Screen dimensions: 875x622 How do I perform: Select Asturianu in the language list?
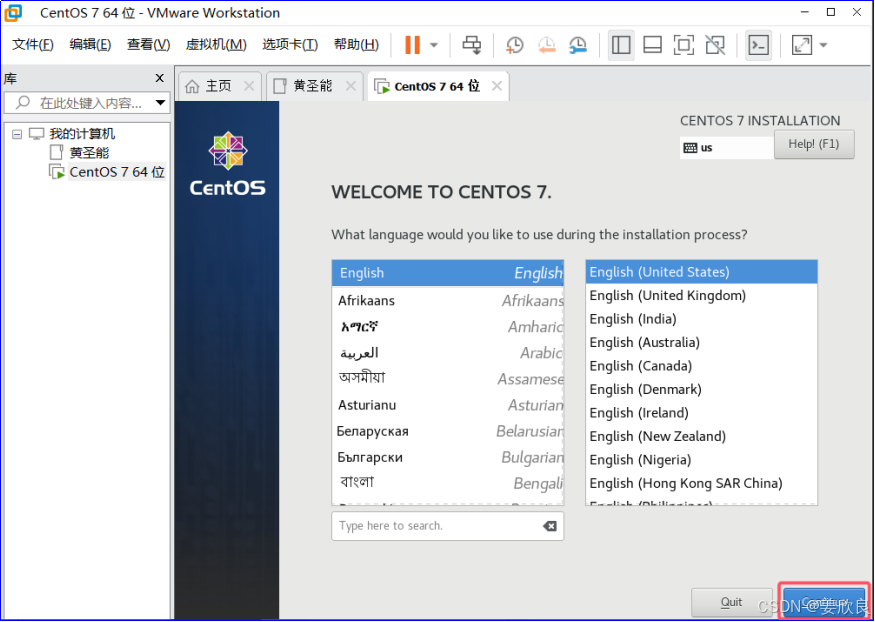(448, 405)
